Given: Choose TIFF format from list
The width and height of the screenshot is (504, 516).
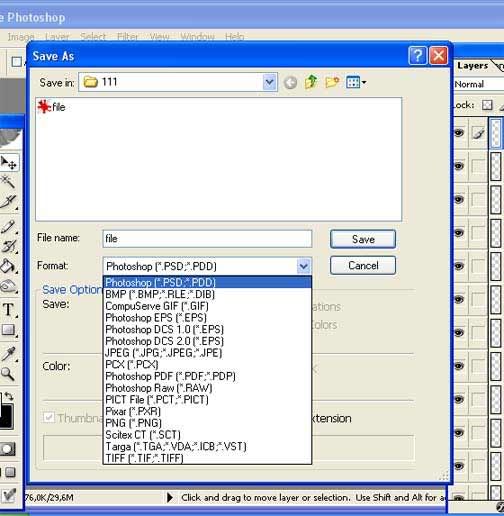Looking at the screenshot, I should click(207, 458).
